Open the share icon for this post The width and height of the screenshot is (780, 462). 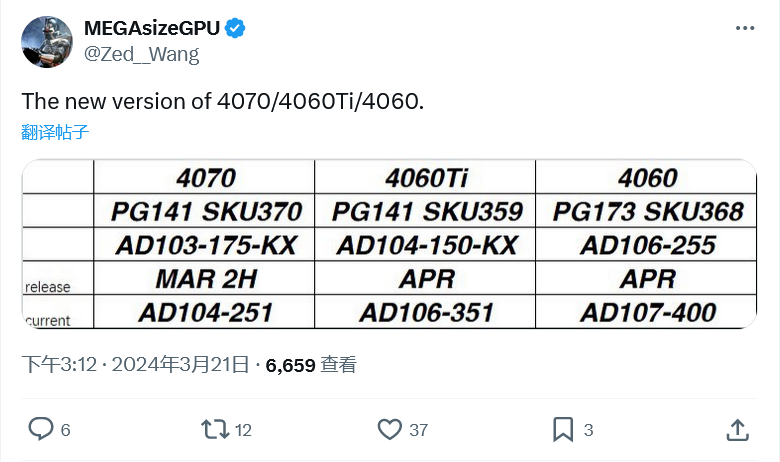737,429
